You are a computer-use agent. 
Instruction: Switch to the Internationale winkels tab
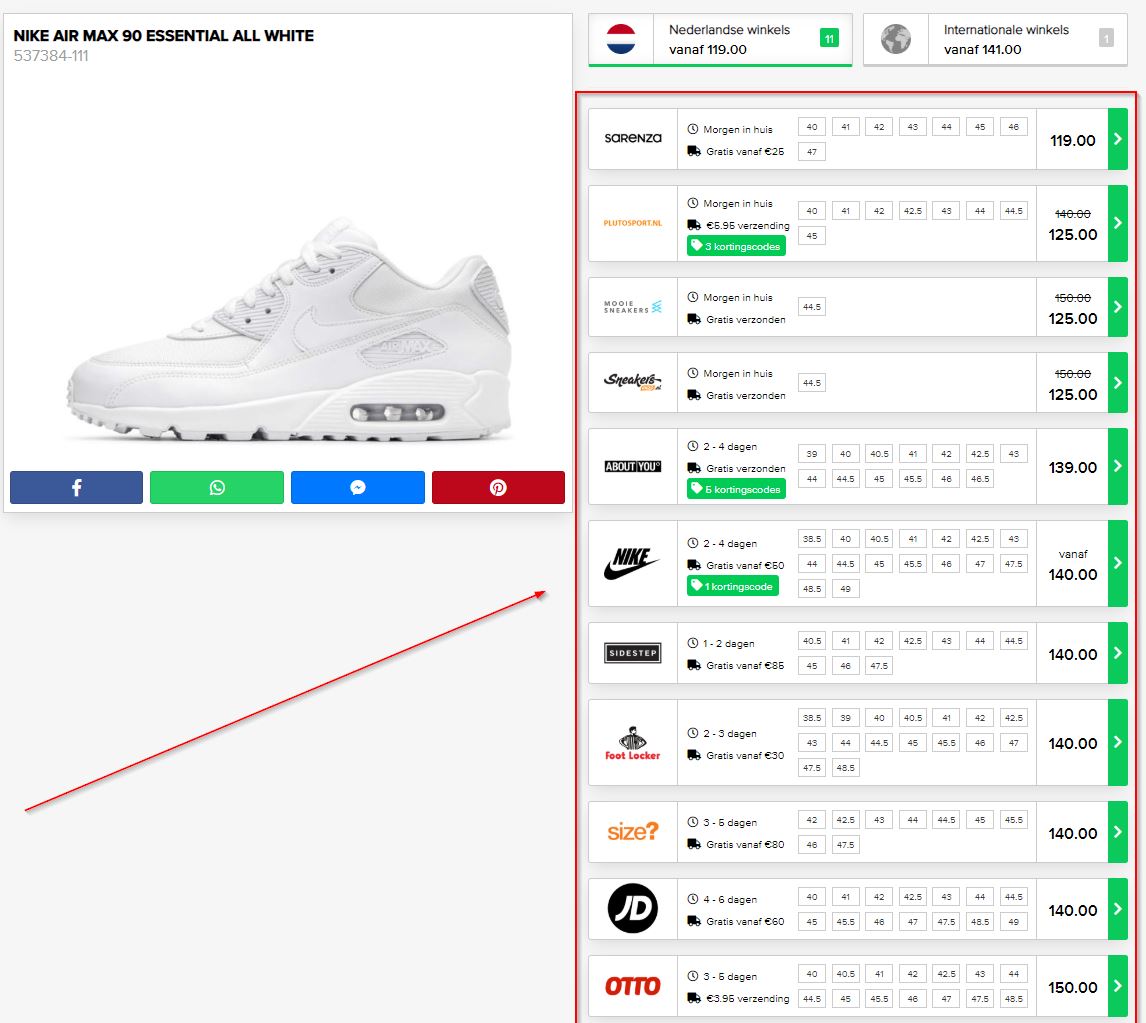click(x=995, y=39)
